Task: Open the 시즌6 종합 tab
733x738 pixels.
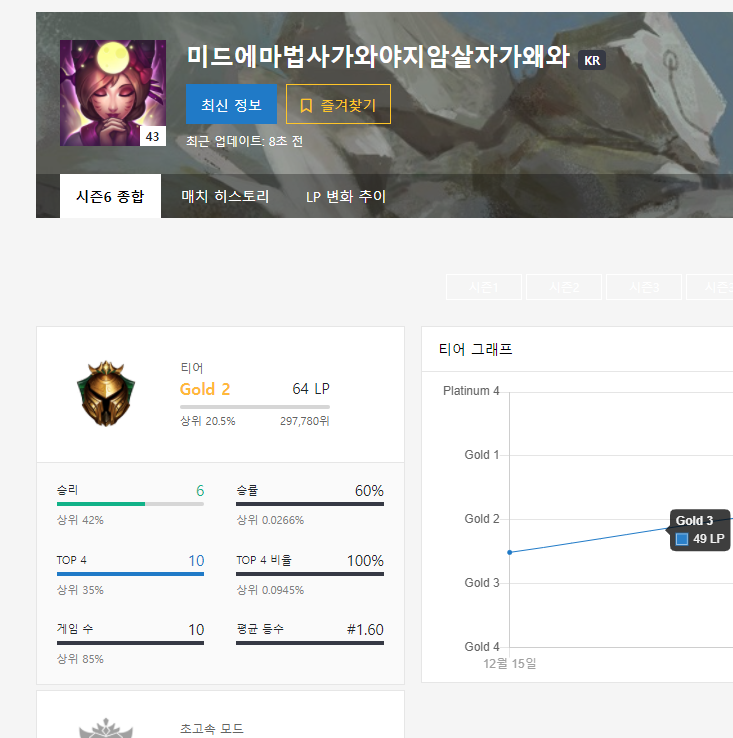Action: 110,196
